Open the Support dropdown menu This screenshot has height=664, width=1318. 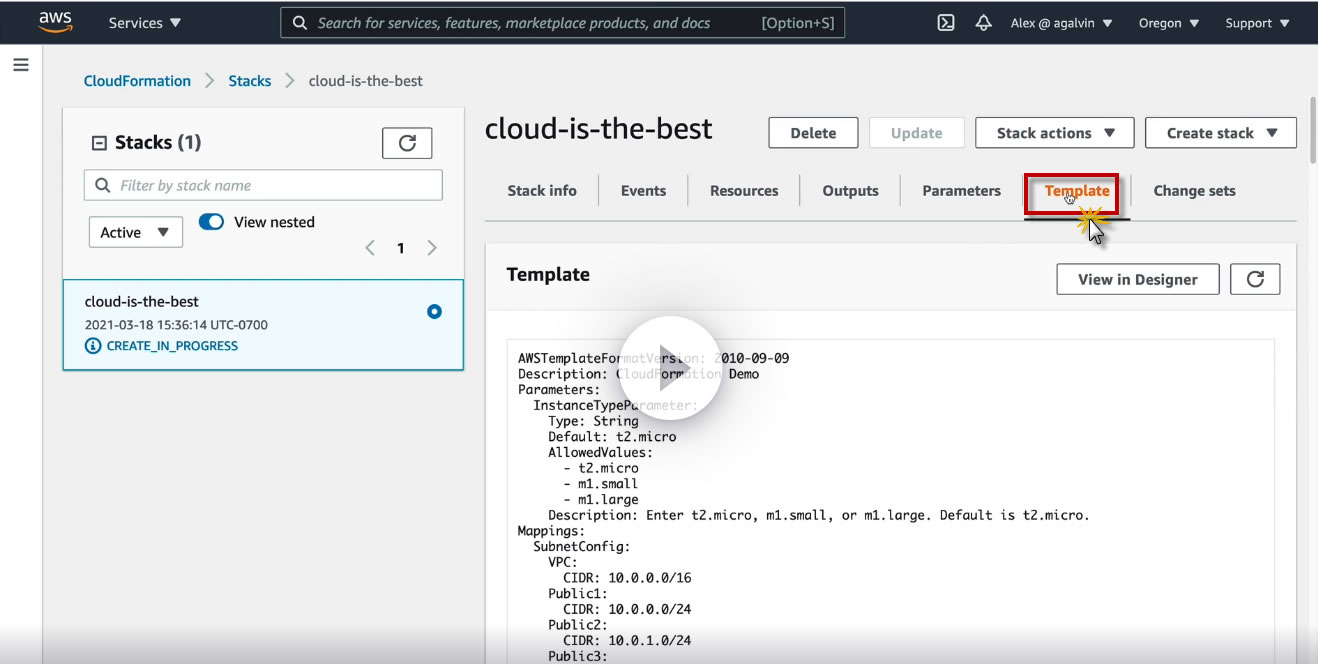click(x=1257, y=23)
